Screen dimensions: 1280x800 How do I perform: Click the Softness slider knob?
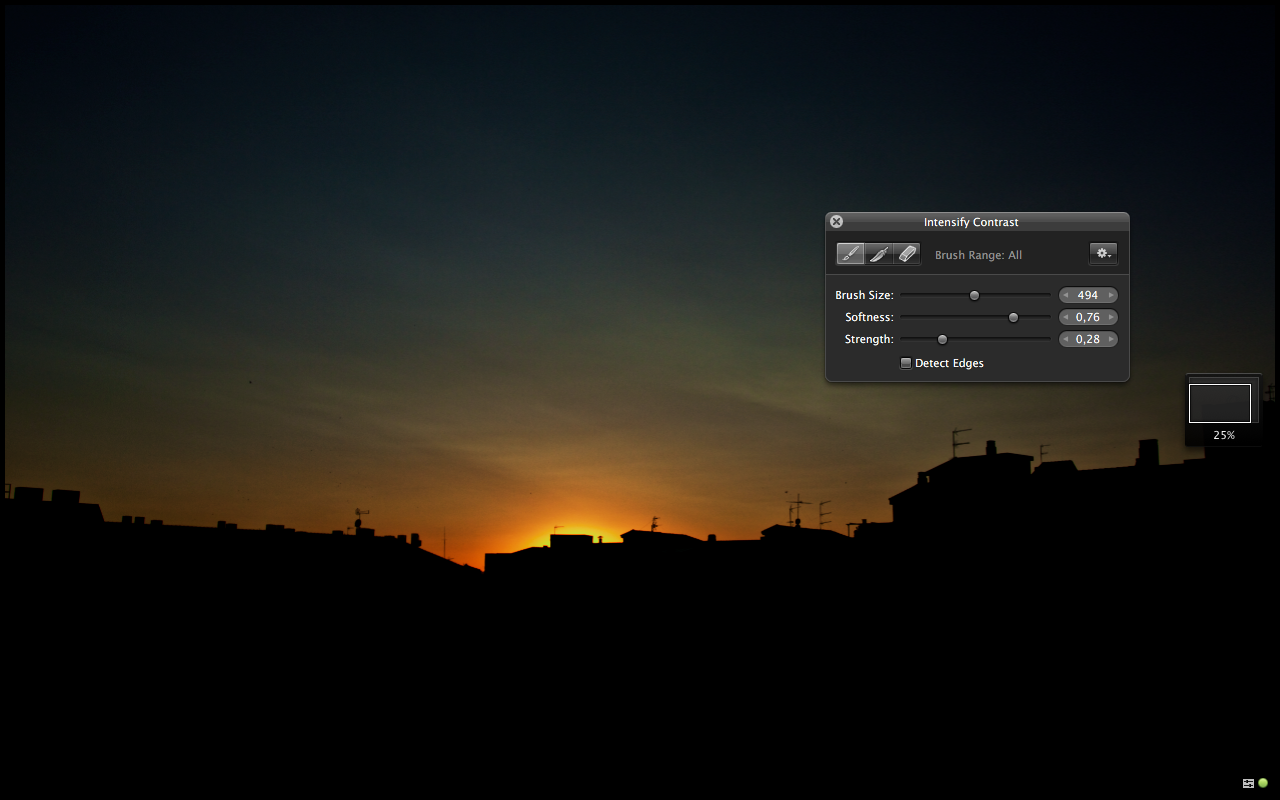pyautogui.click(x=1013, y=317)
